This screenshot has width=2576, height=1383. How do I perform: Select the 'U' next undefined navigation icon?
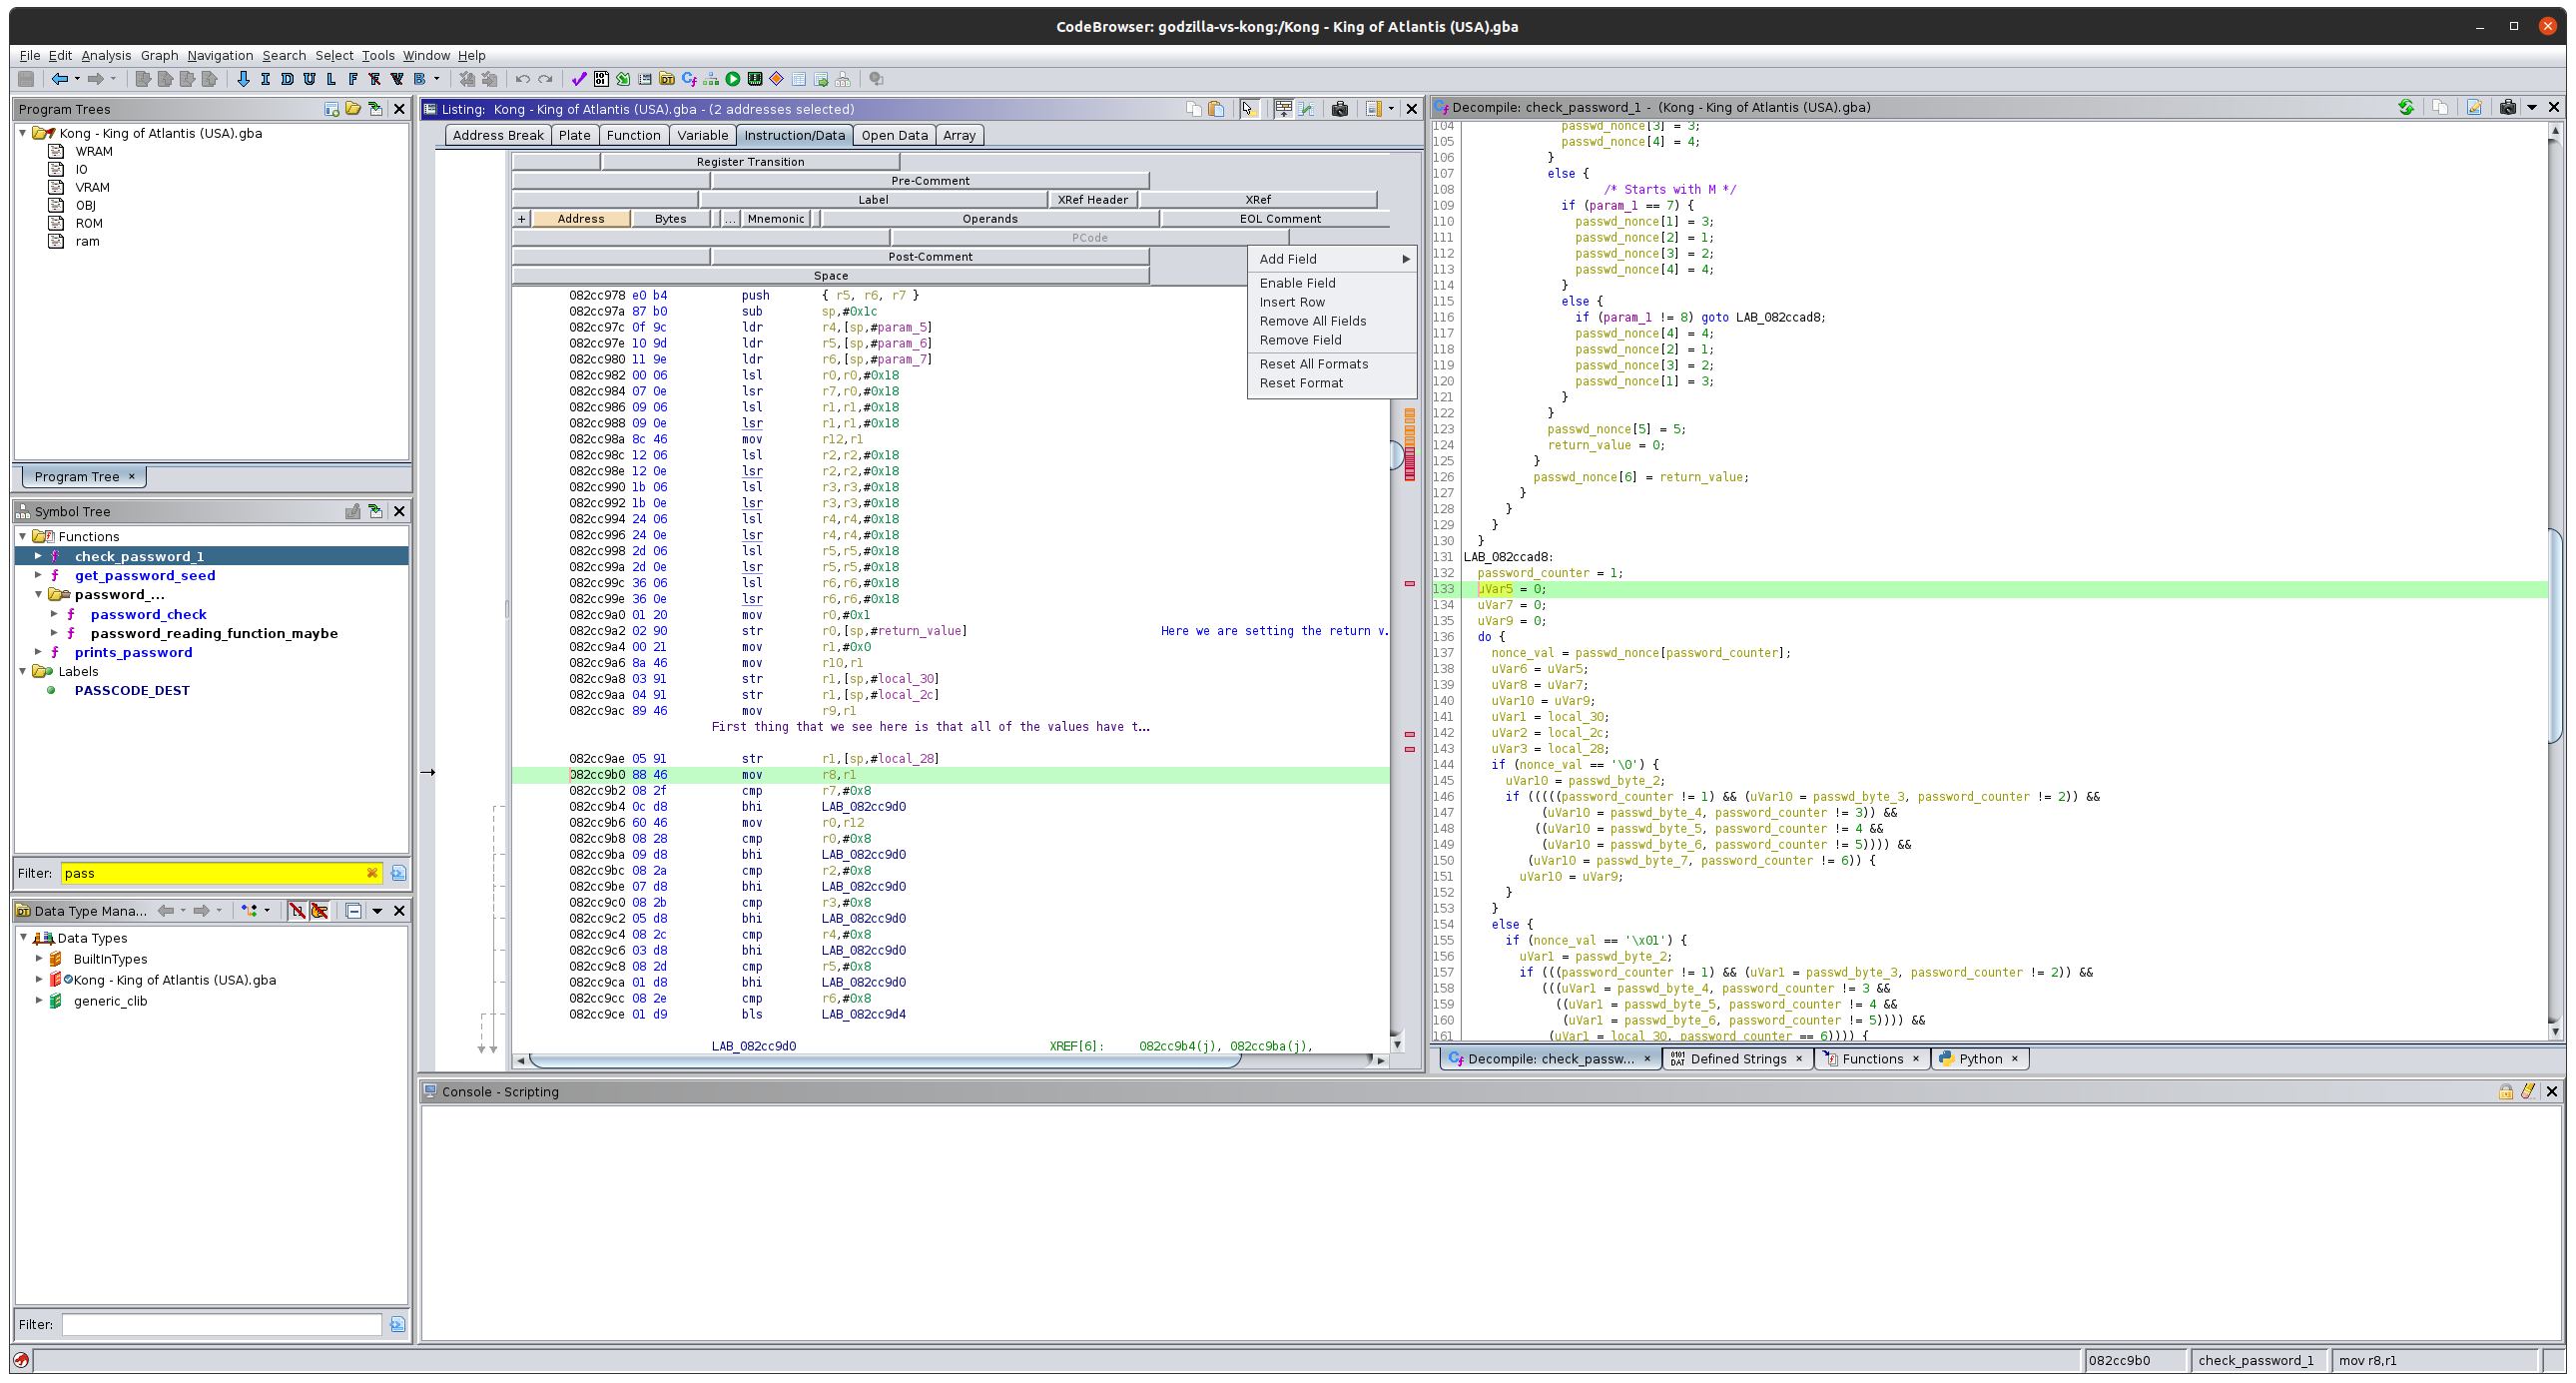pos(309,79)
